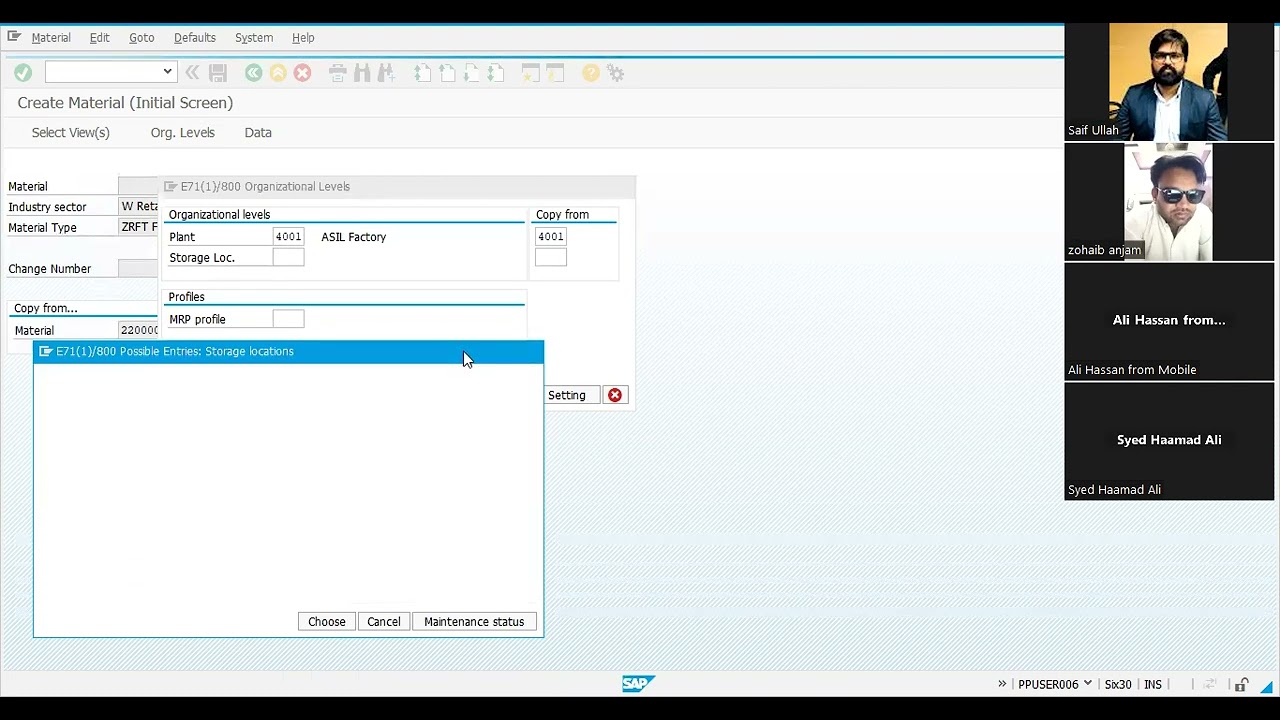This screenshot has height=720, width=1280.
Task: Click the INS insert mode indicator
Action: (x=1153, y=684)
